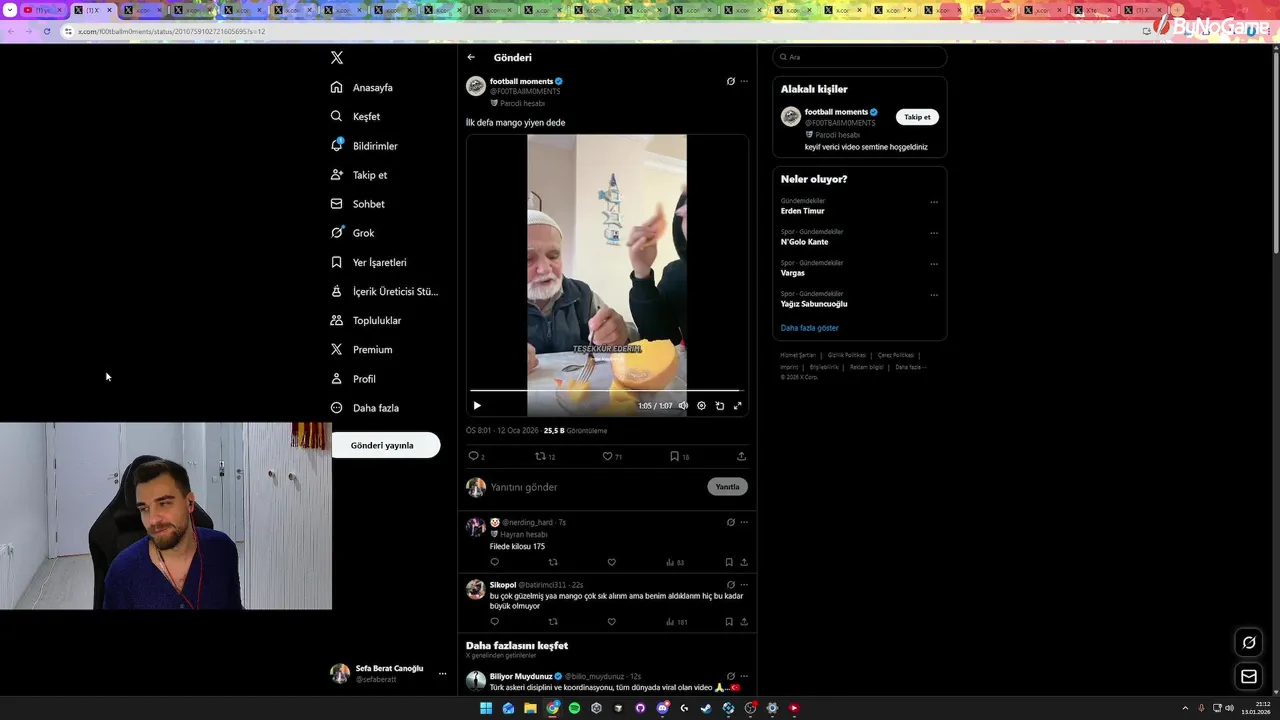Viewport: 1280px width, 720px height.
Task: Open main post three-dot menu
Action: click(744, 81)
